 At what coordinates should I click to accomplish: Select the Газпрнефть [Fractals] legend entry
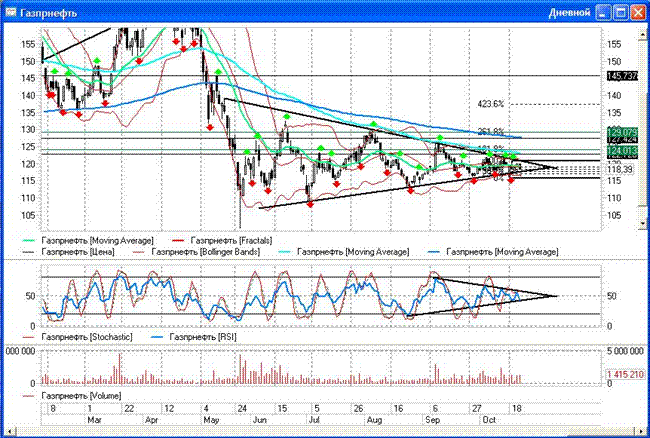point(222,240)
